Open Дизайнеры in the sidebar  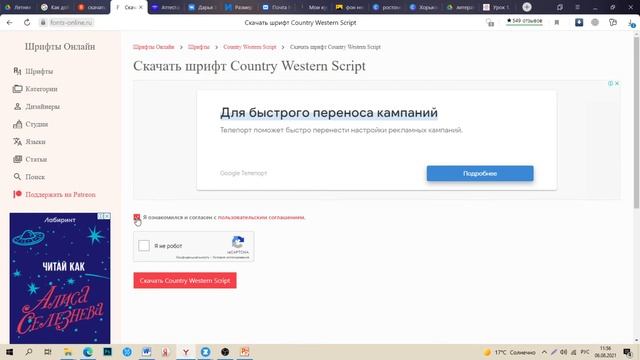[x=36, y=107]
